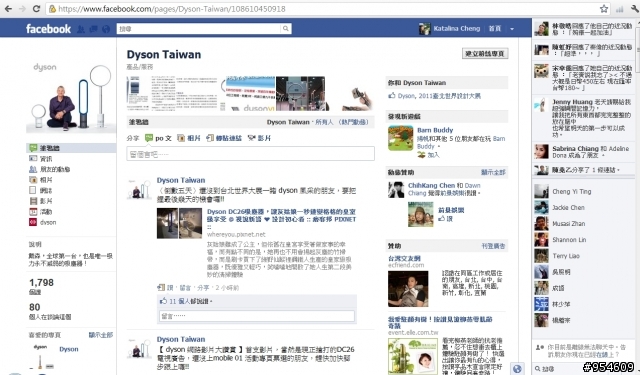Click the facebook logo

click(x=48, y=29)
